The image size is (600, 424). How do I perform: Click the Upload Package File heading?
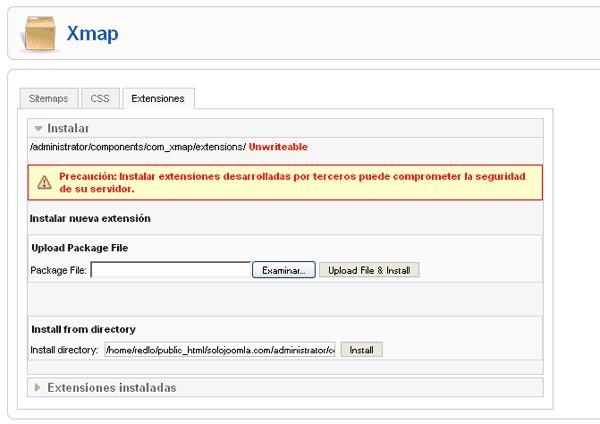79,247
